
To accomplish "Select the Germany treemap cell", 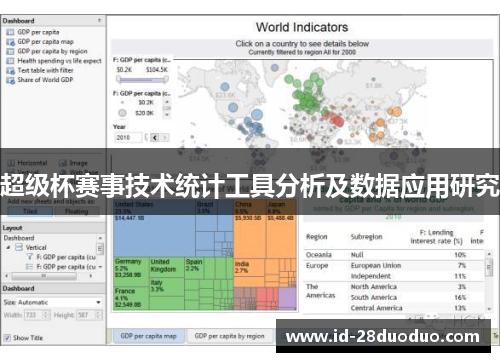I will tap(131, 272).
